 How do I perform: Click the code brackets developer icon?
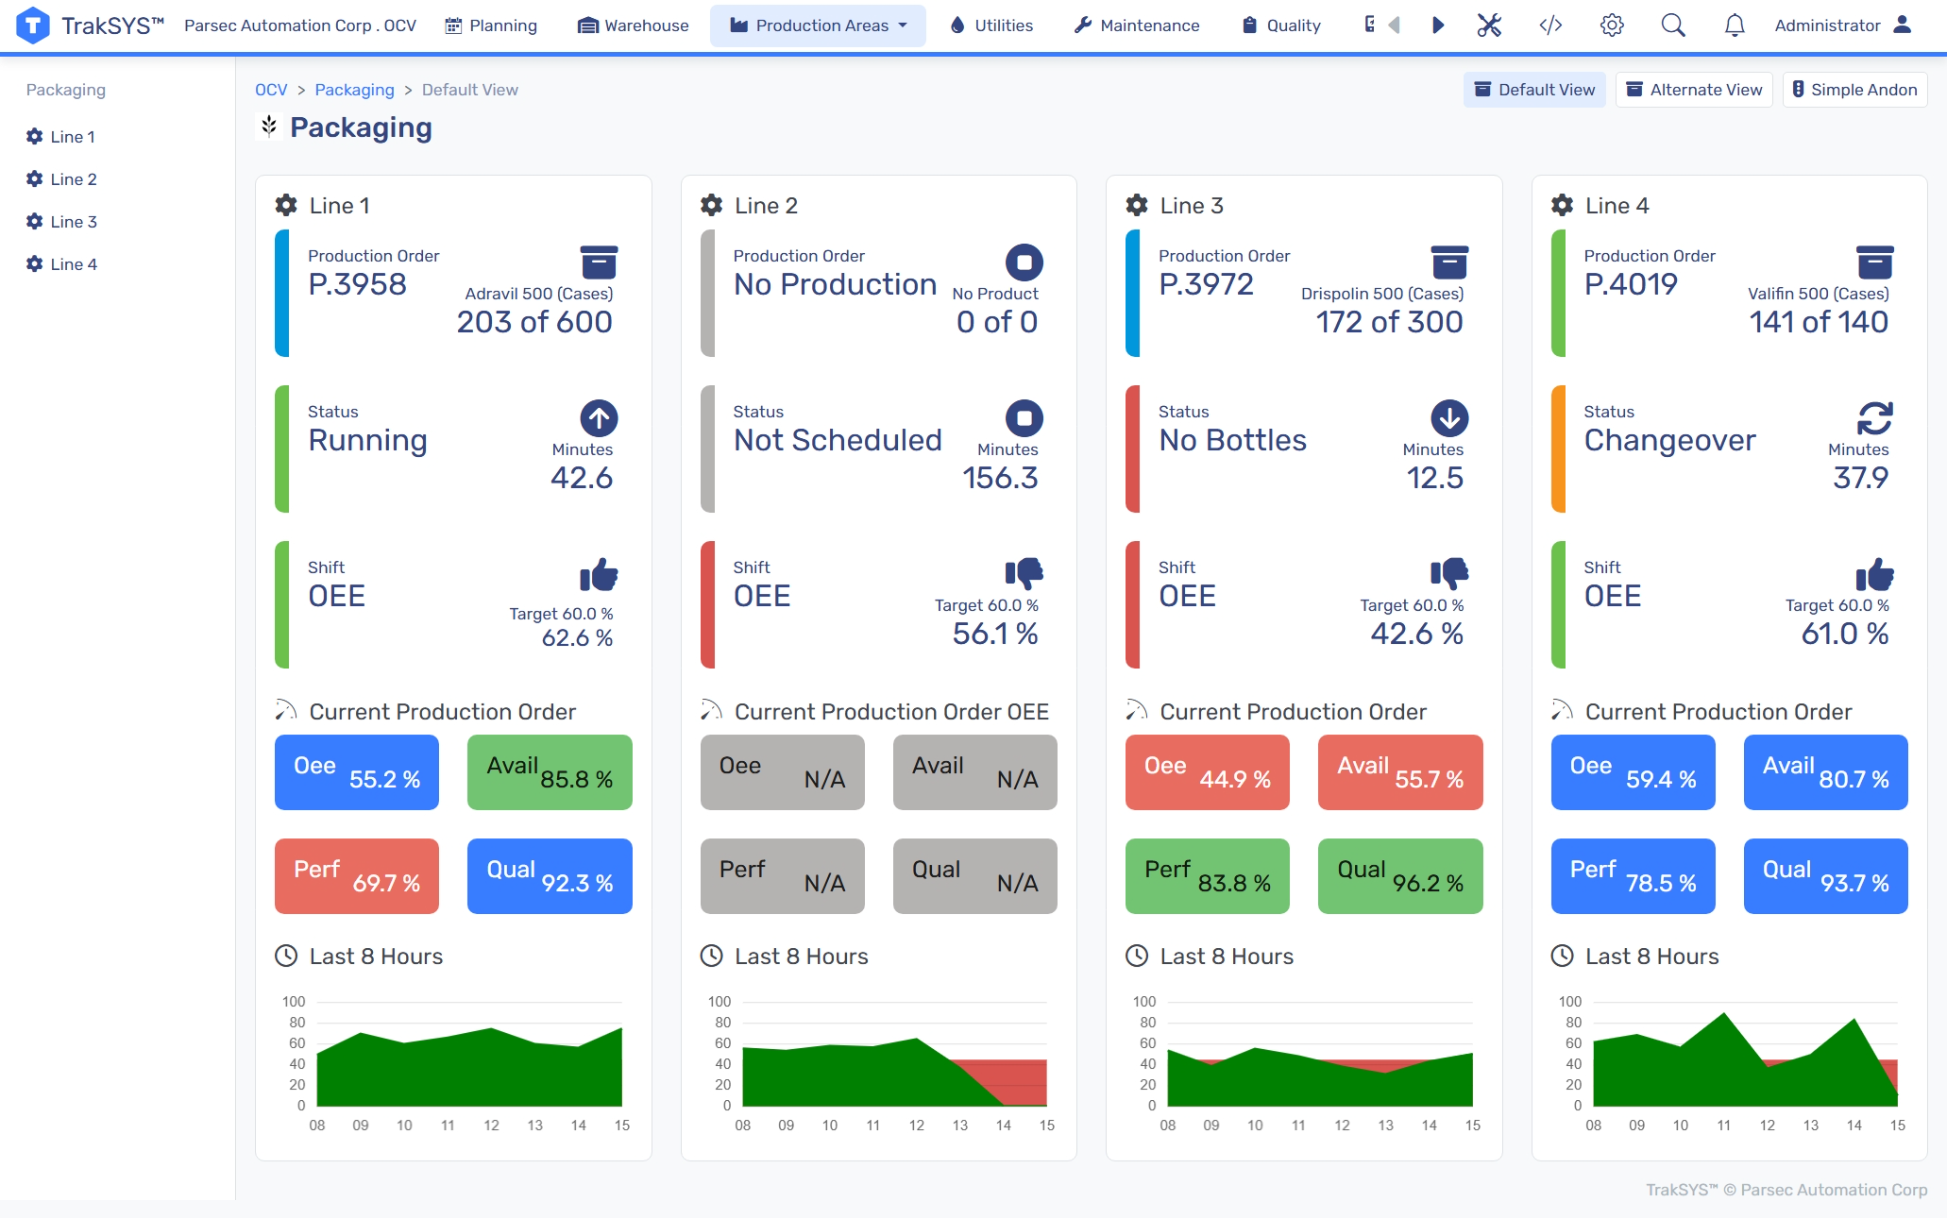tap(1550, 25)
